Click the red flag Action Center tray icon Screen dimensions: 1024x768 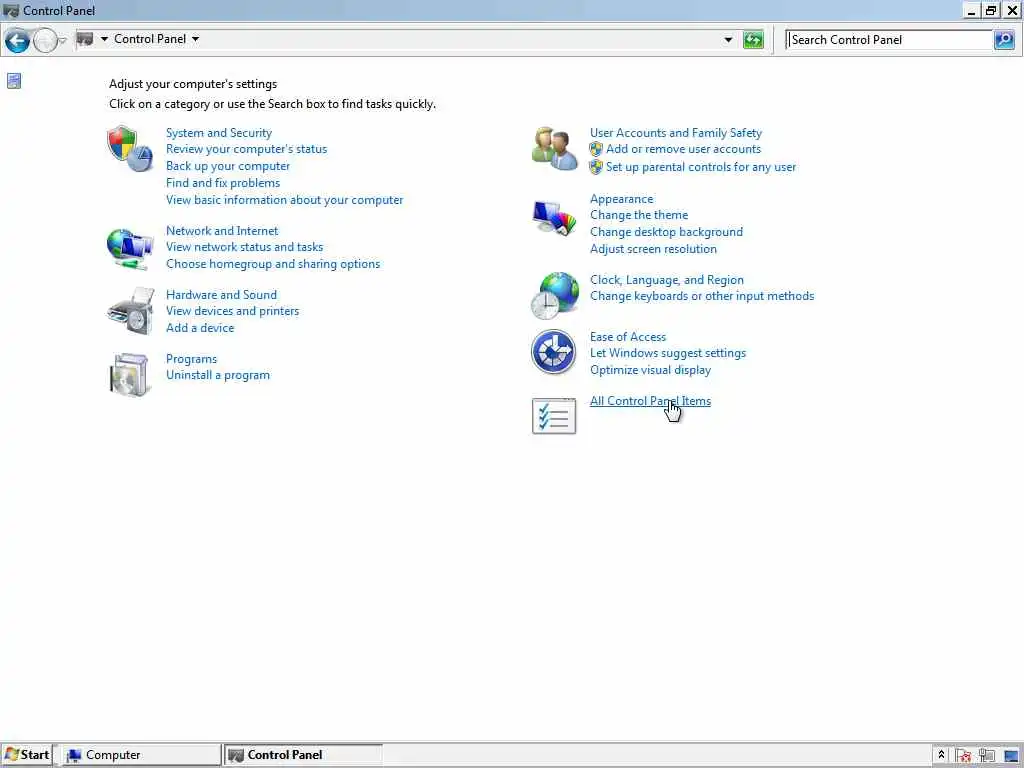tap(963, 756)
